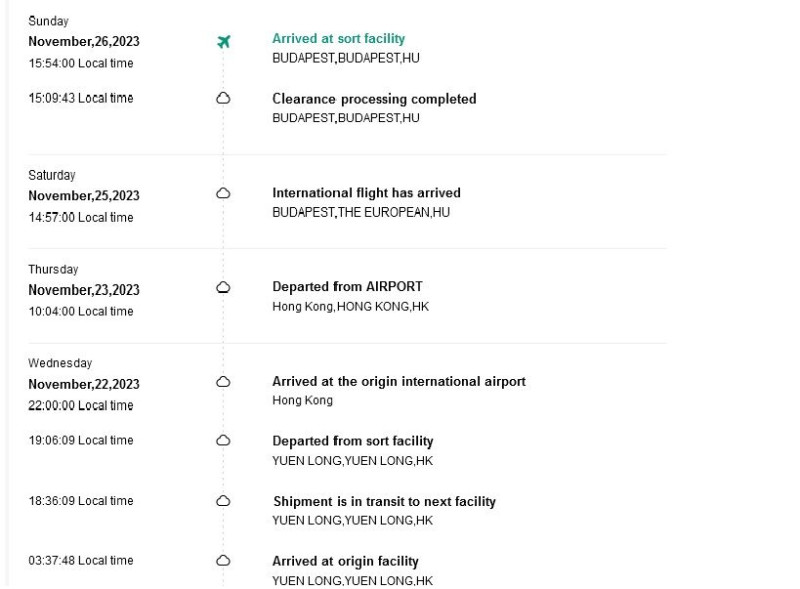
Task: Click marker icon next to International flight has arrived
Action: coord(223,193)
